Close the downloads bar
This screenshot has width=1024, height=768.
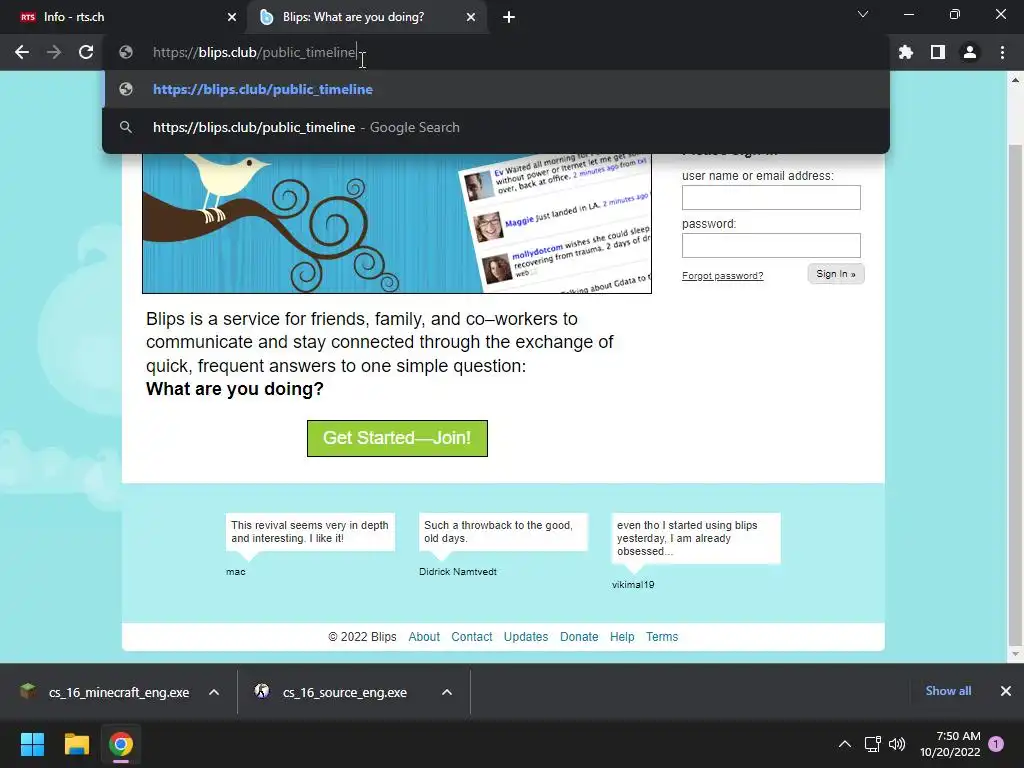1006,691
